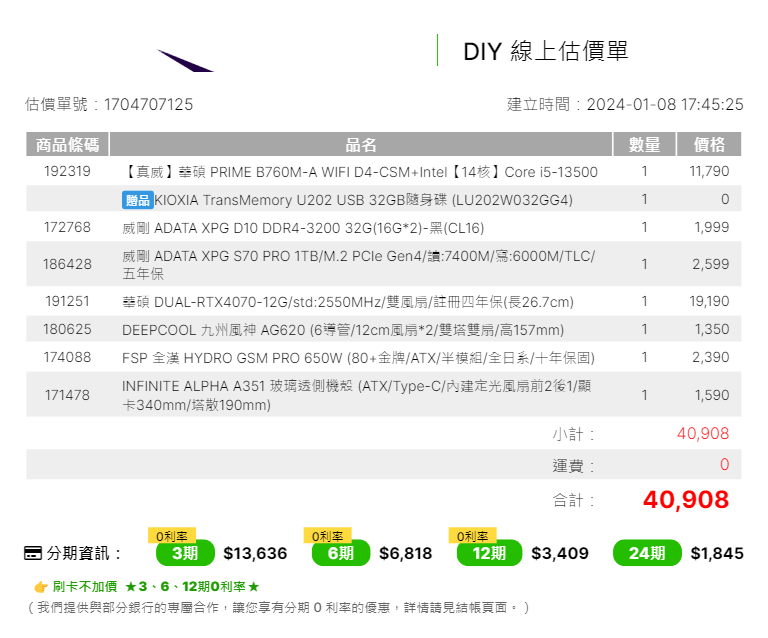The image size is (768, 638).
Task: Click product barcode 192319
Action: 67,171
